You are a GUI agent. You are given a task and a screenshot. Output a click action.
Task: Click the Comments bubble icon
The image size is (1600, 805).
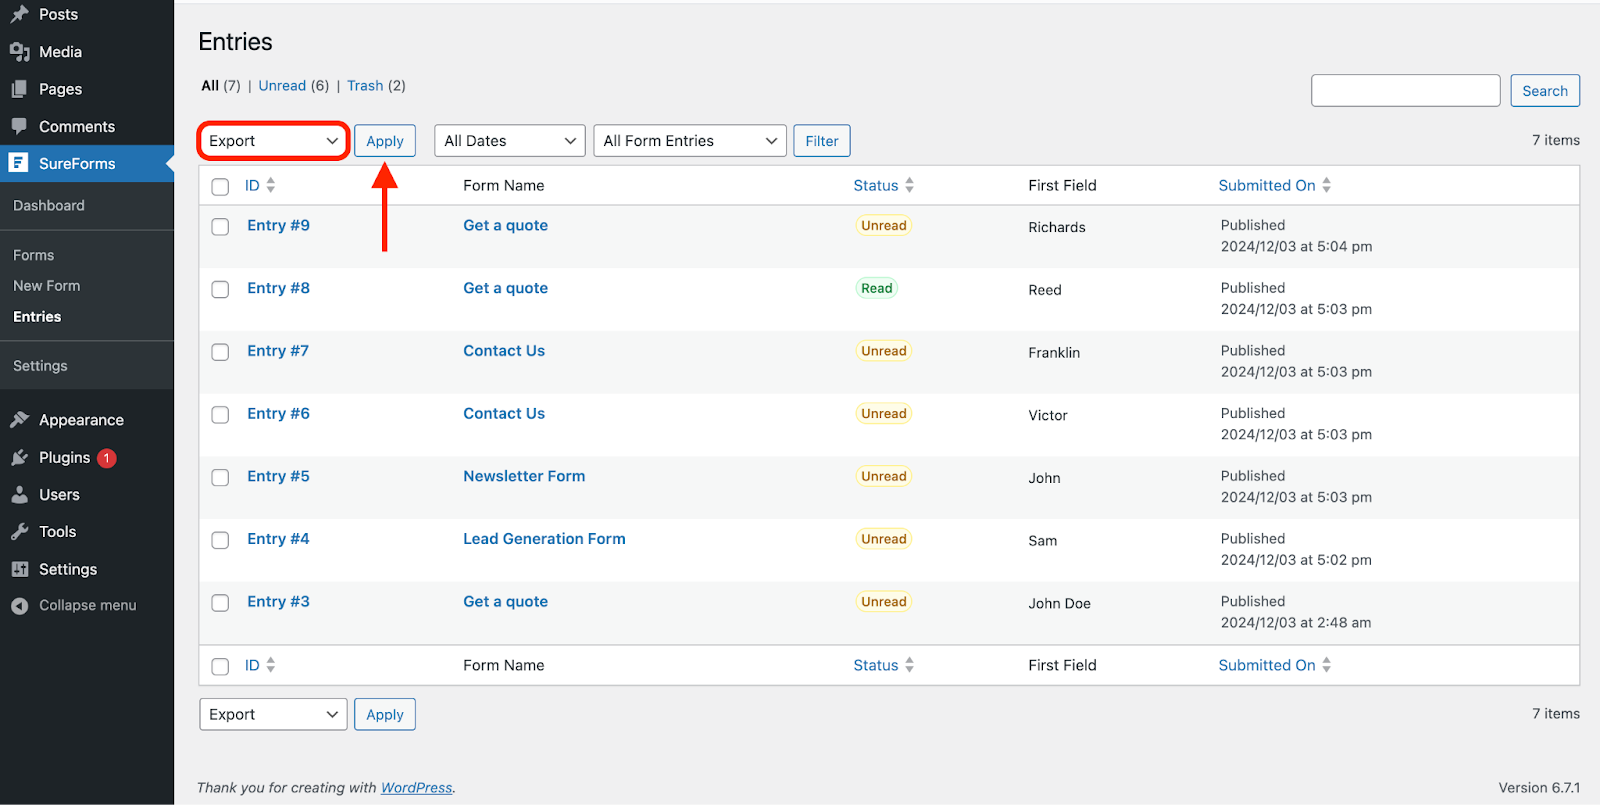point(19,127)
